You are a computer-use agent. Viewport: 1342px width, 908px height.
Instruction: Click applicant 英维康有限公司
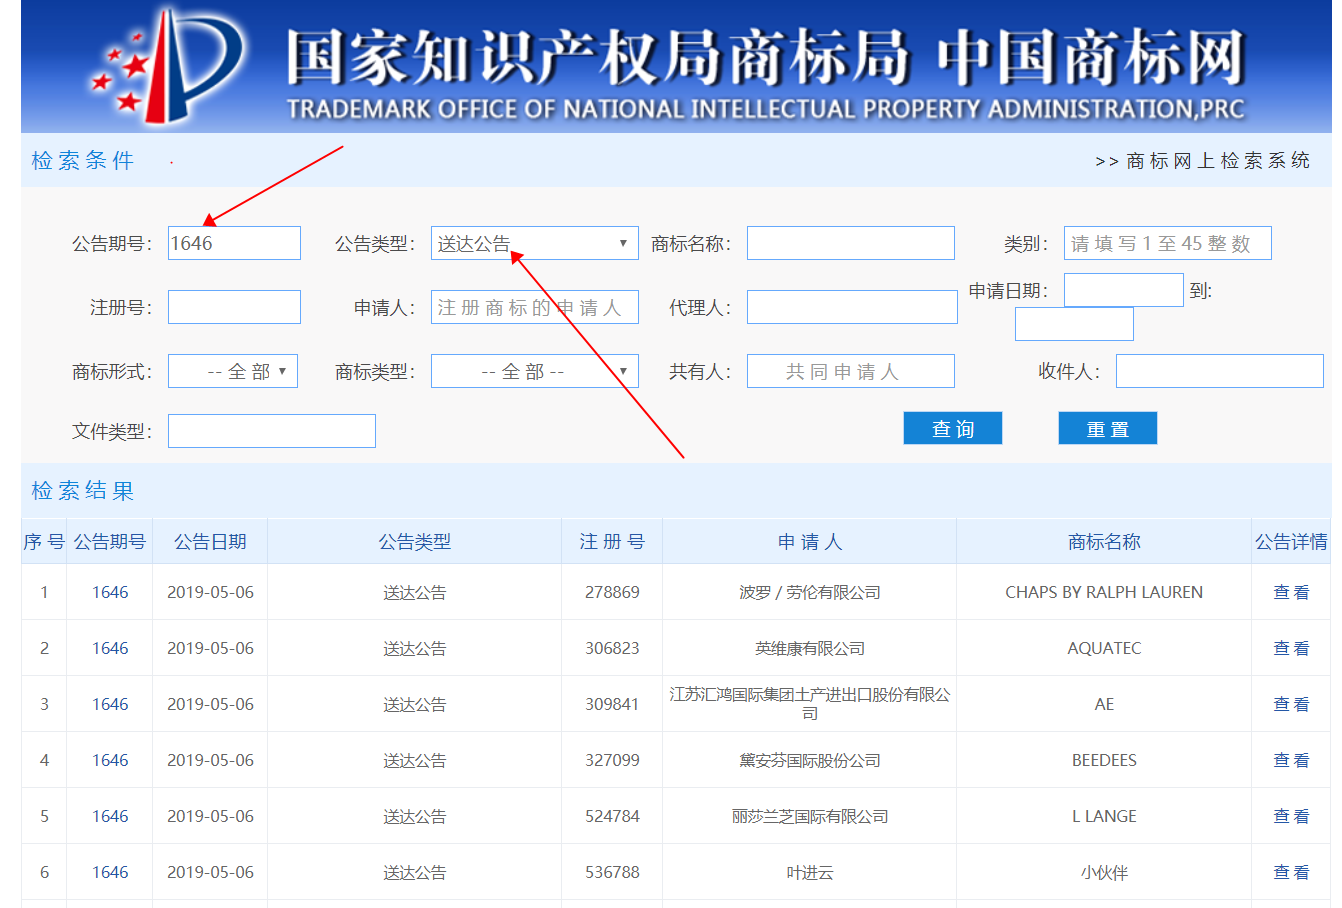(810, 648)
